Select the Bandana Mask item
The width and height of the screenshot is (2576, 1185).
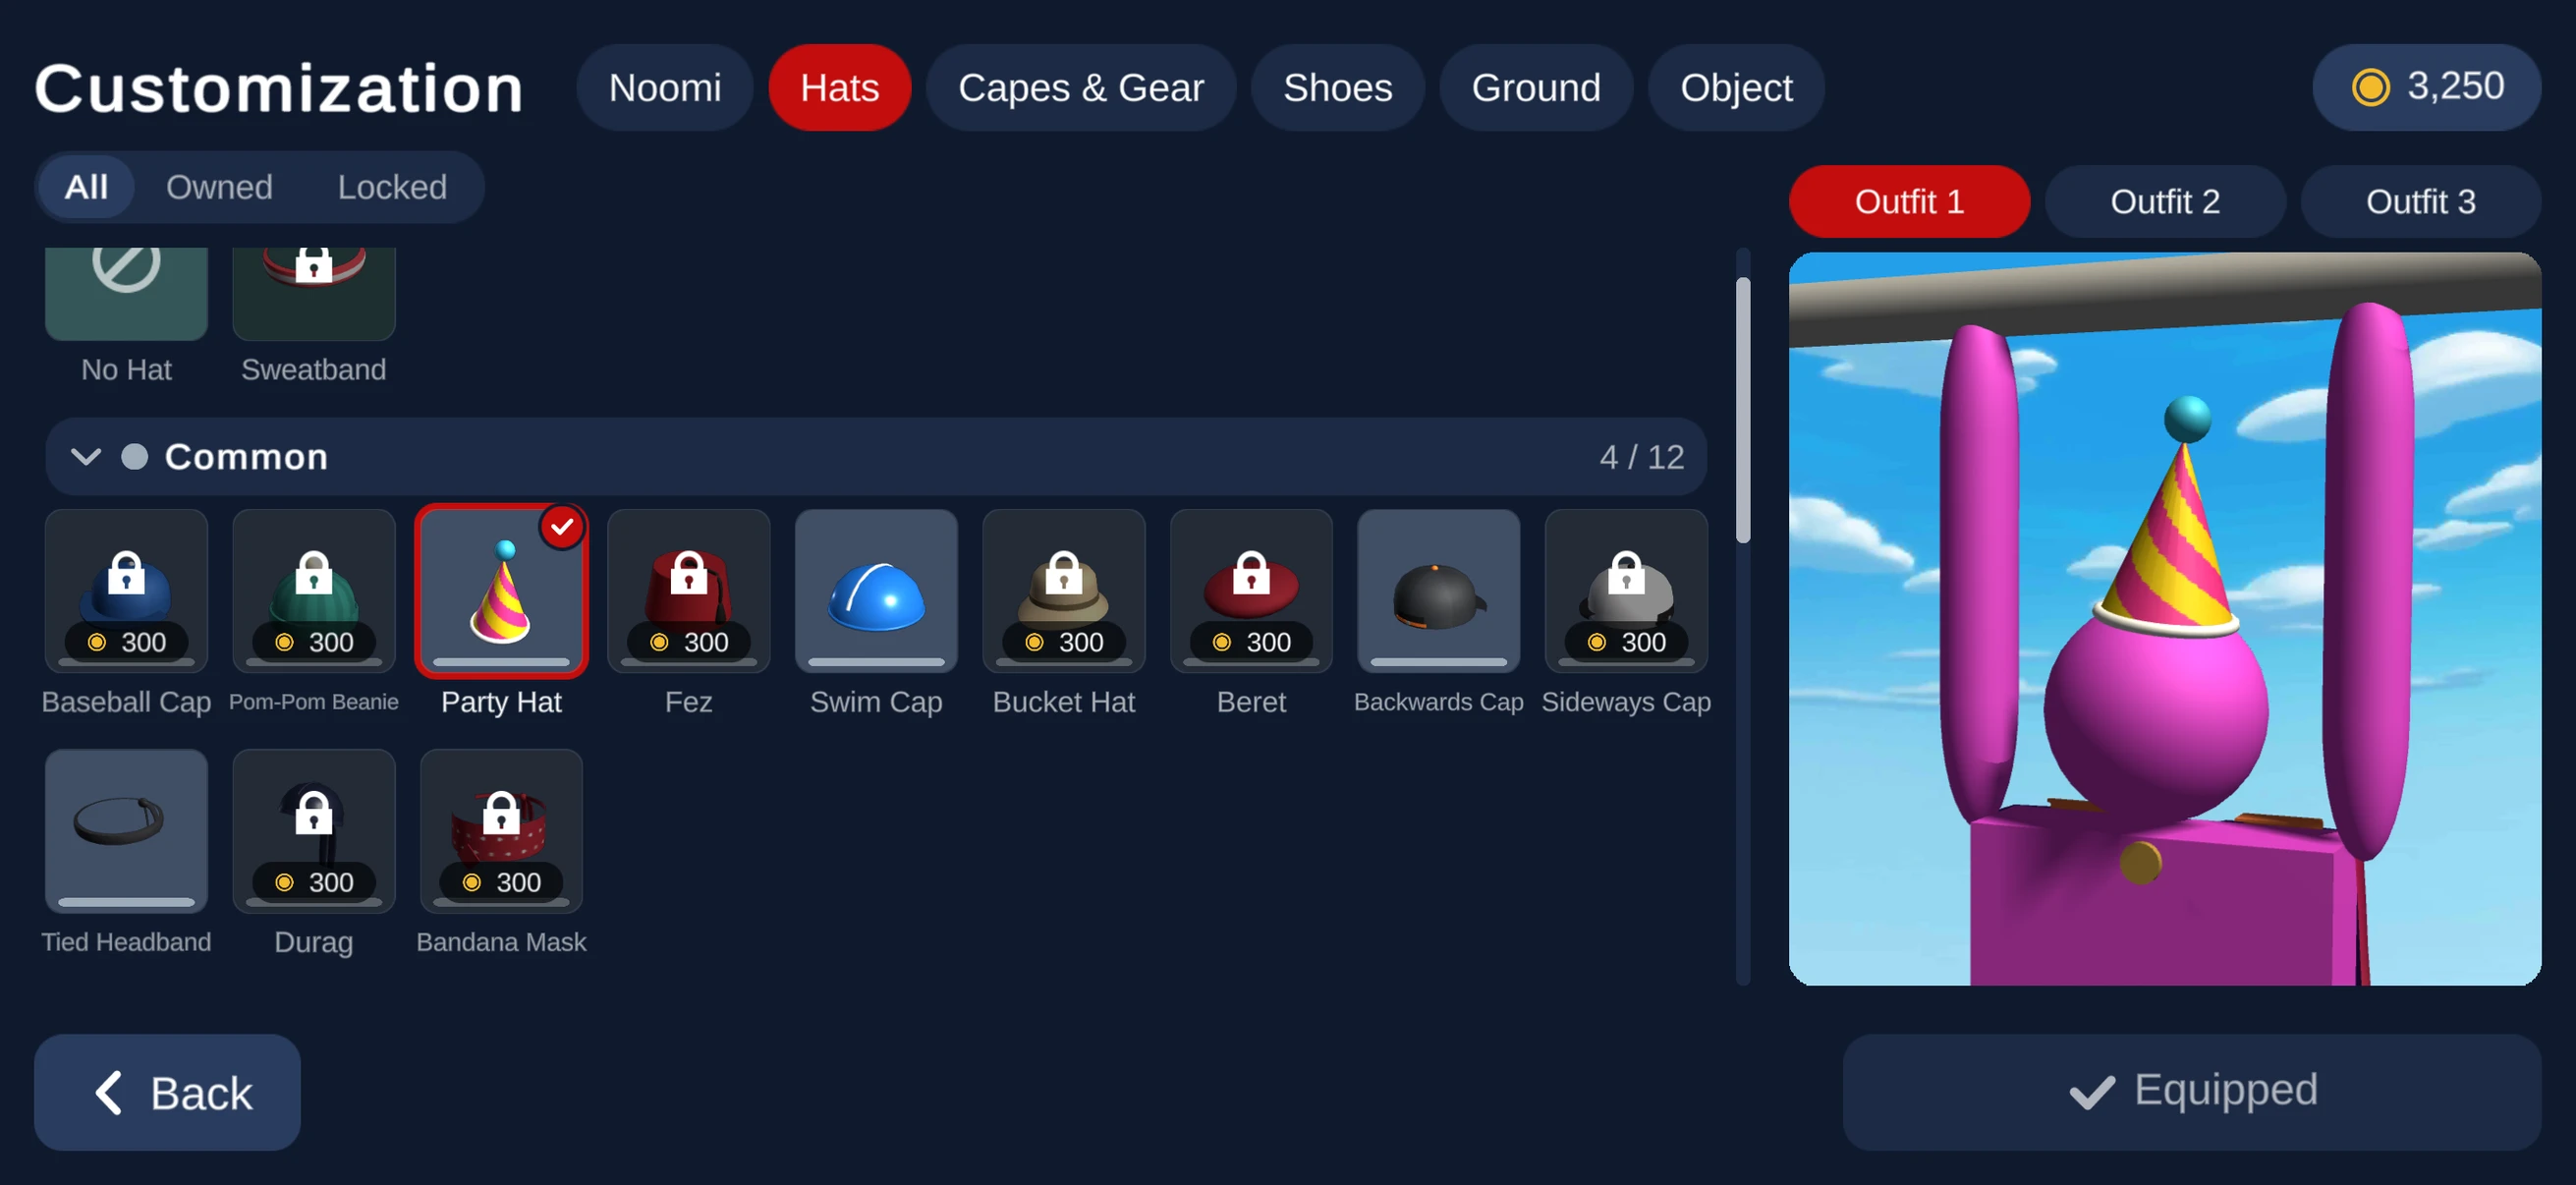(501, 831)
